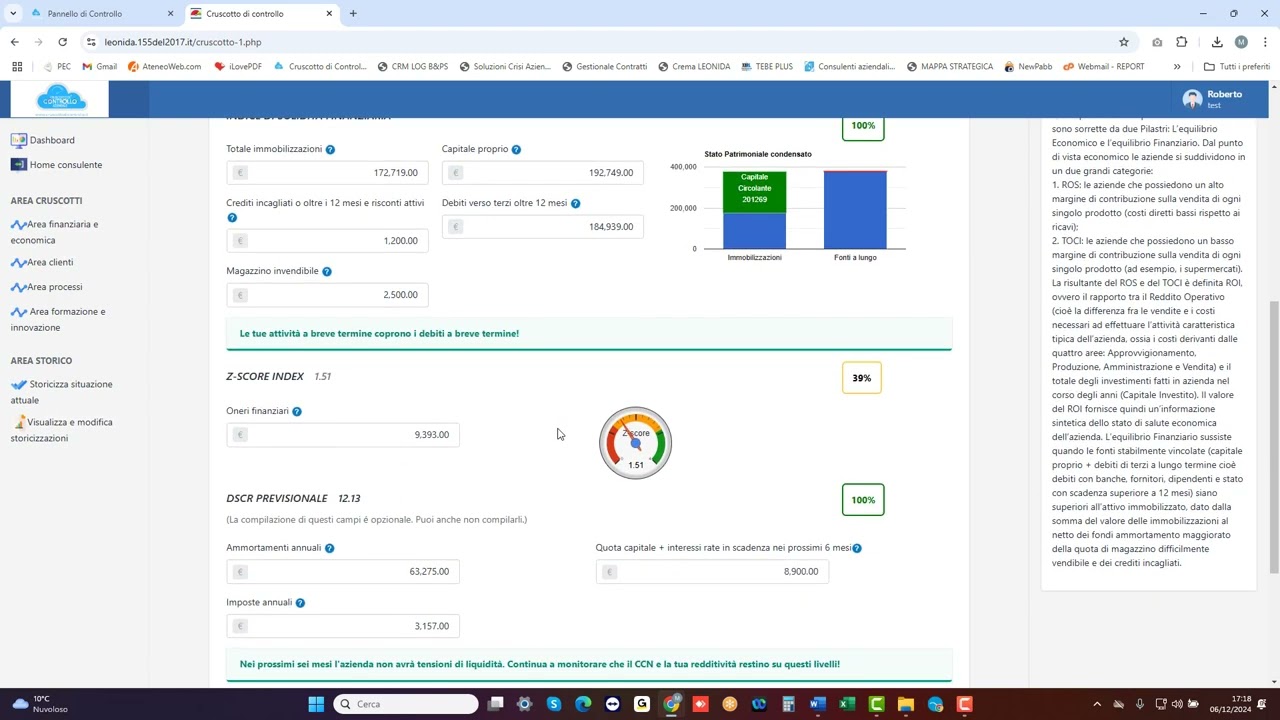Click help icon beside Oneri finanziari
The height and width of the screenshot is (720, 1280).
(297, 412)
